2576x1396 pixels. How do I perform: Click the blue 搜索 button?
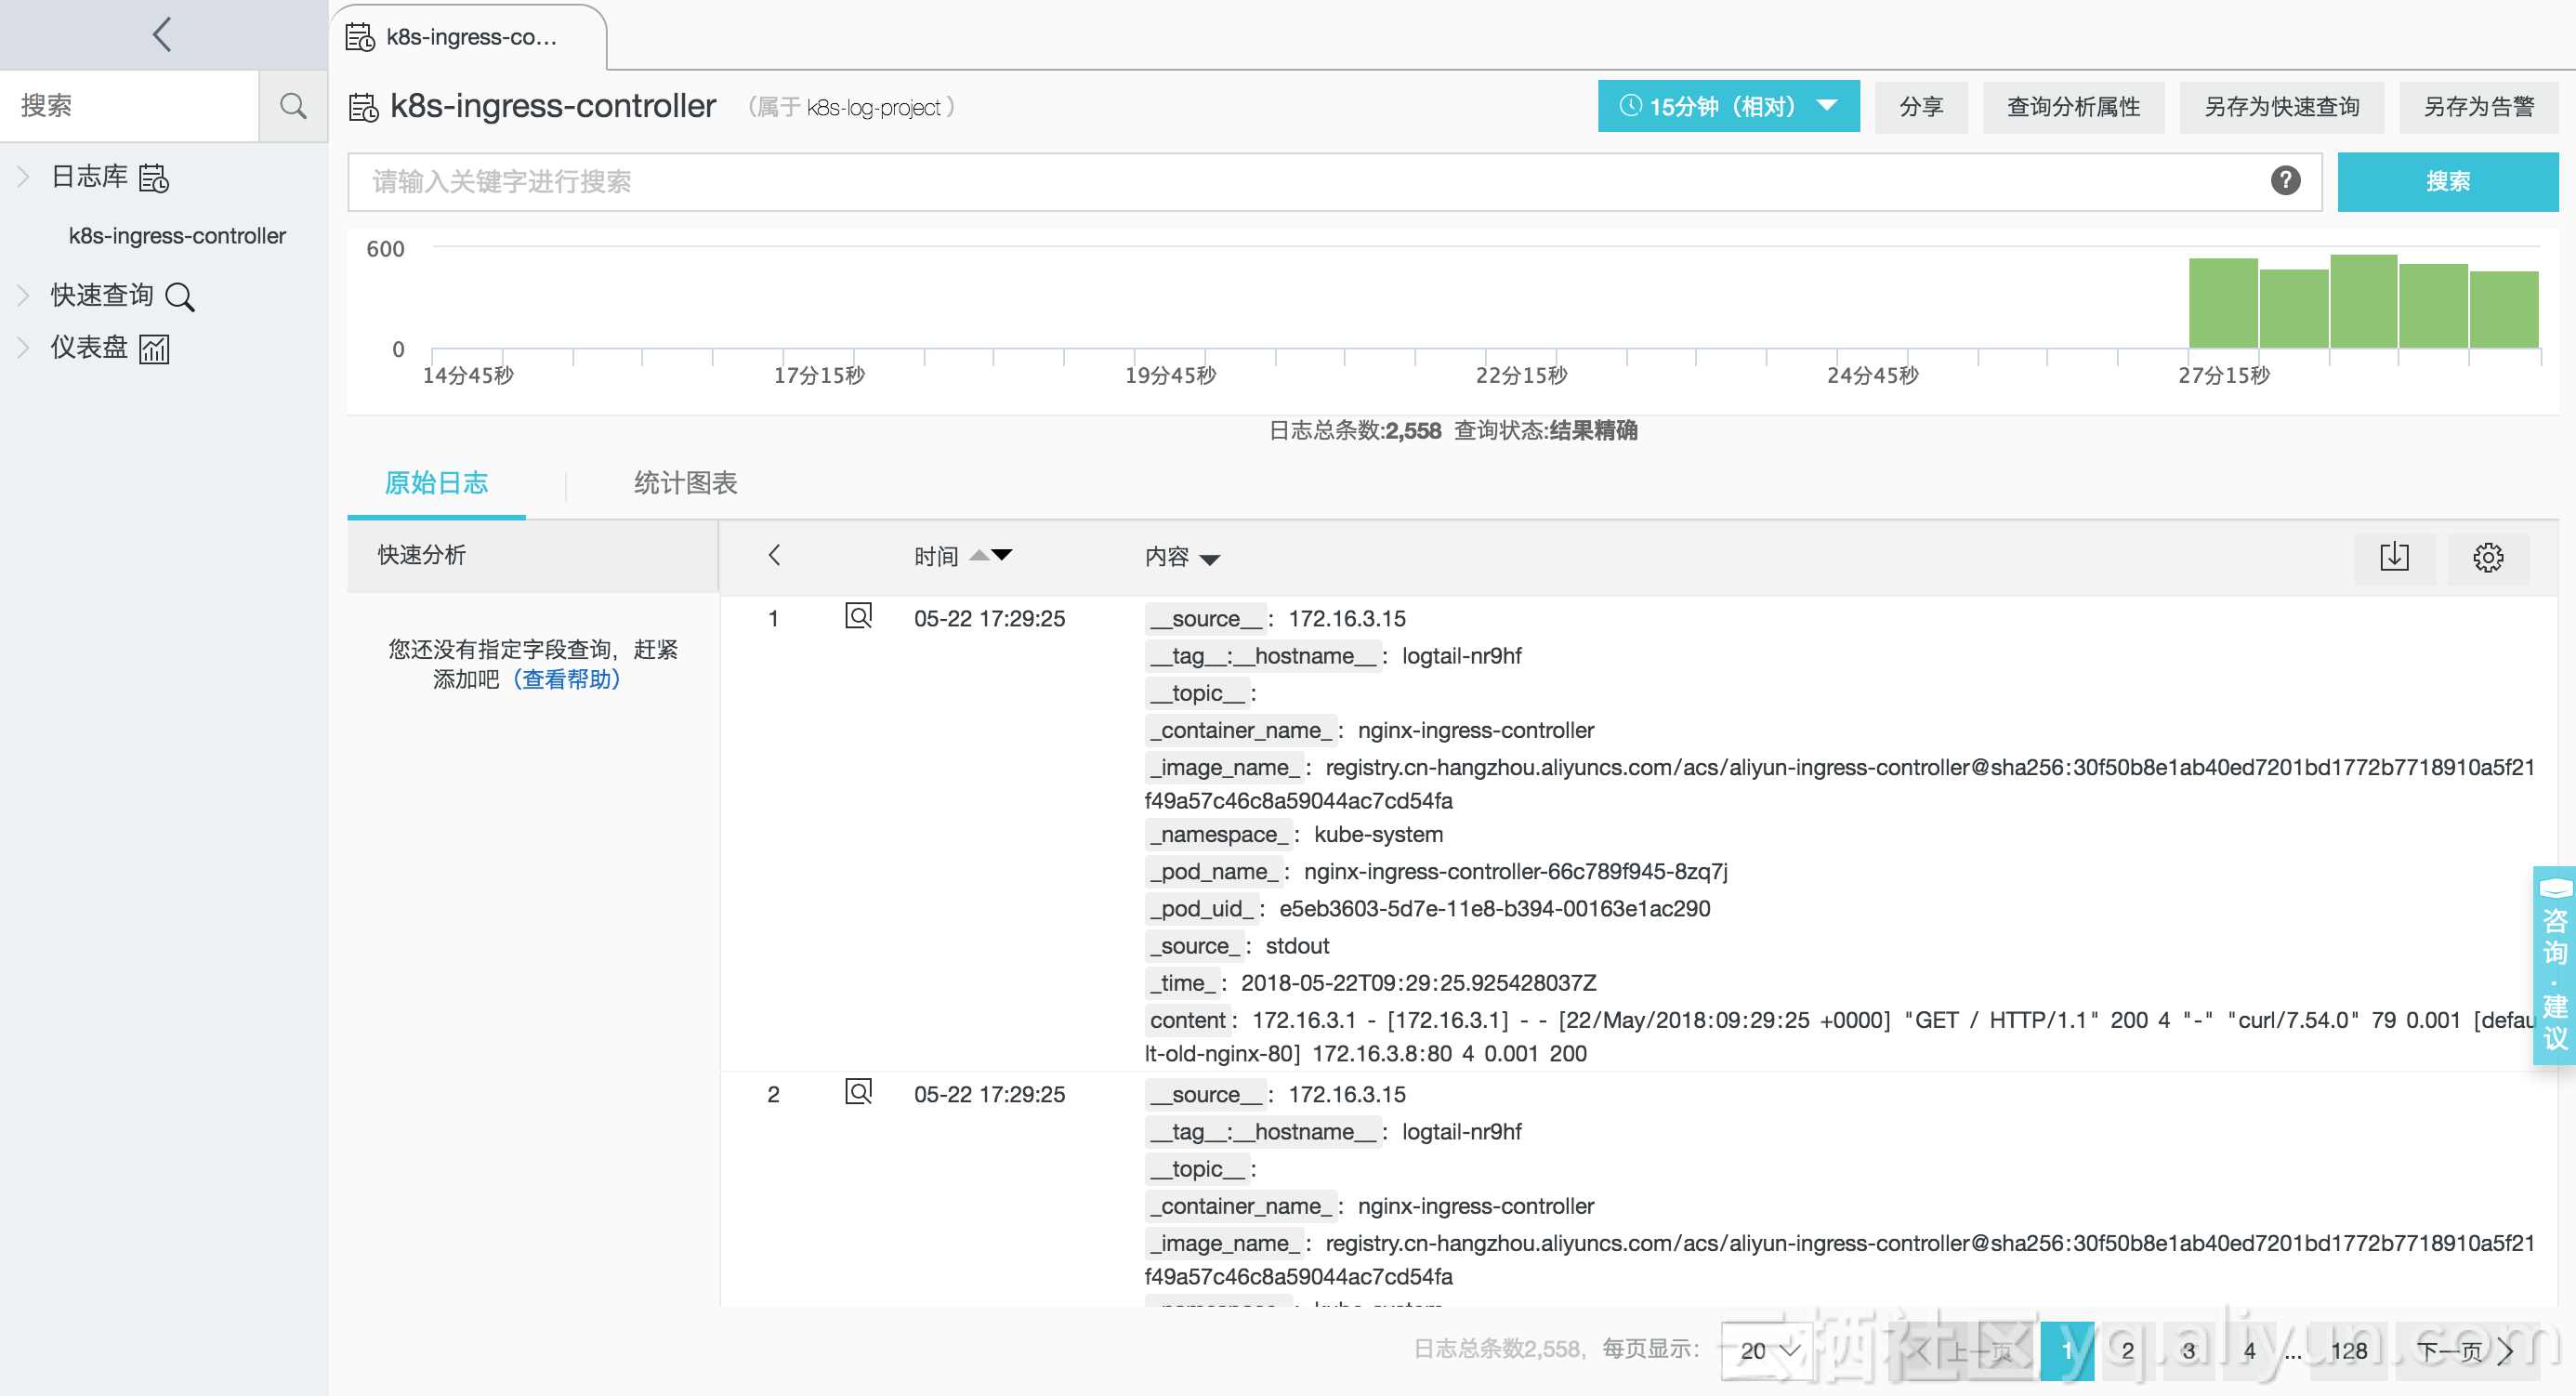pos(2447,181)
